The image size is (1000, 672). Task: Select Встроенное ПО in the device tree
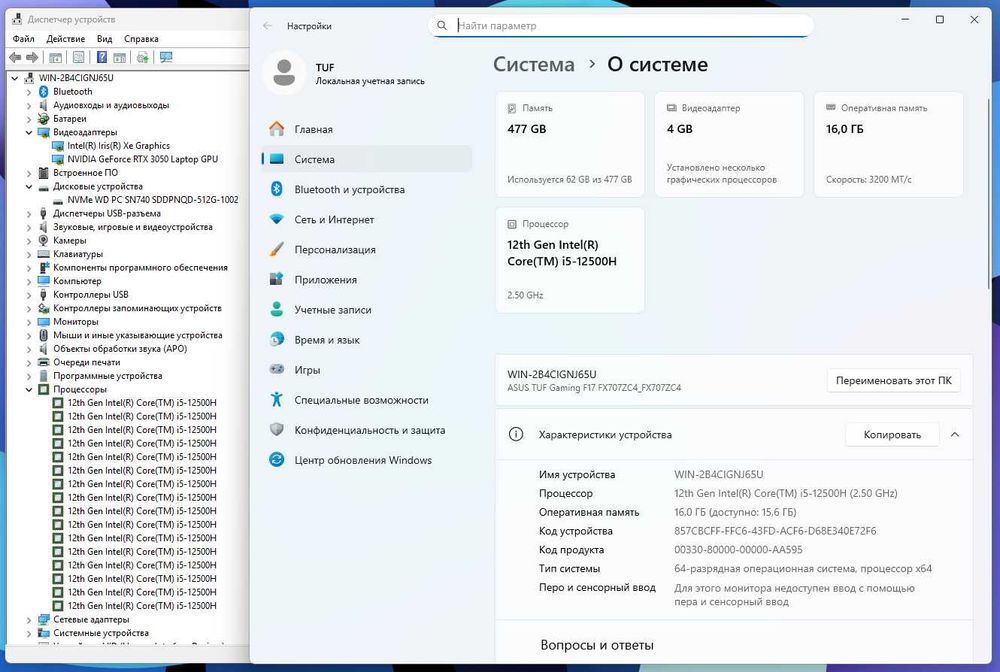(x=85, y=173)
